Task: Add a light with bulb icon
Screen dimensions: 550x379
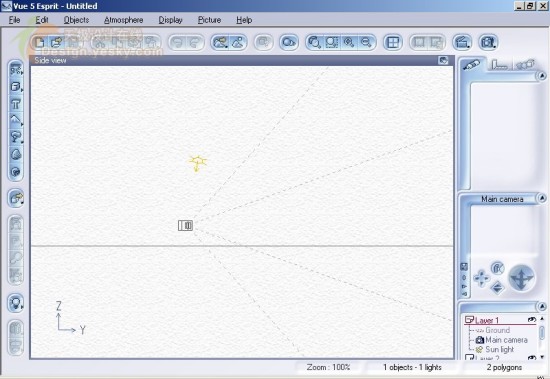Action: (16, 303)
